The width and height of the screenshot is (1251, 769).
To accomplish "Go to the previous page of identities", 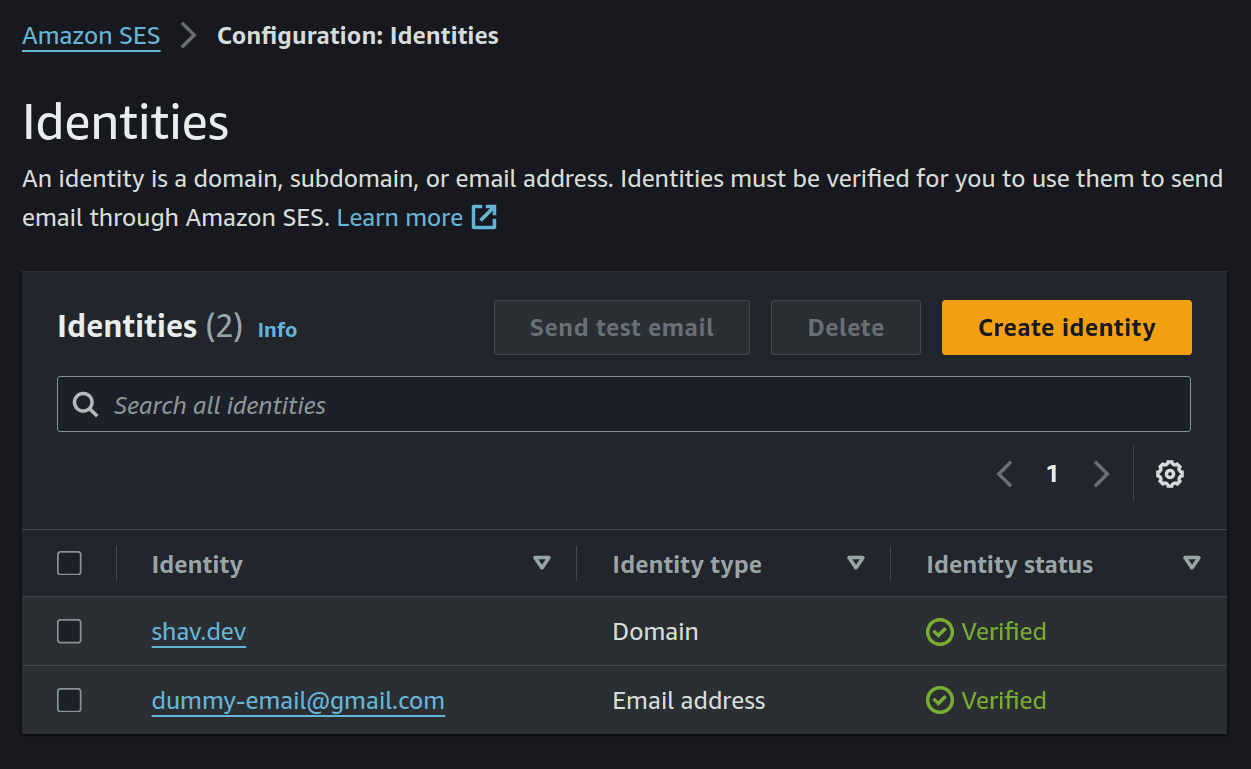I will (1004, 474).
